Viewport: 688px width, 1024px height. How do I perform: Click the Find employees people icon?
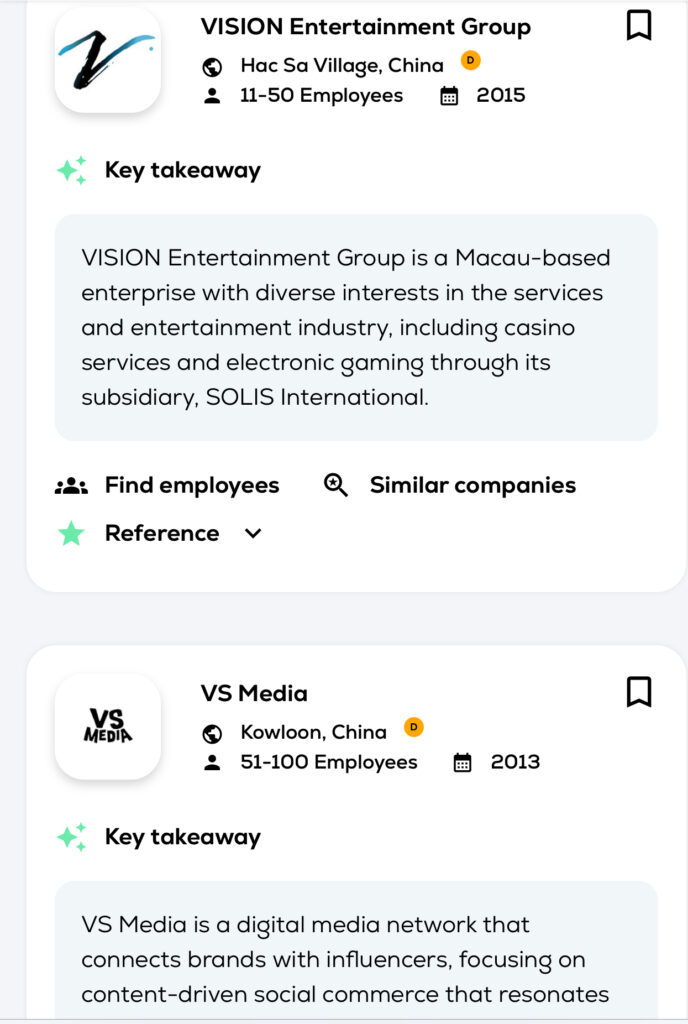tap(71, 486)
